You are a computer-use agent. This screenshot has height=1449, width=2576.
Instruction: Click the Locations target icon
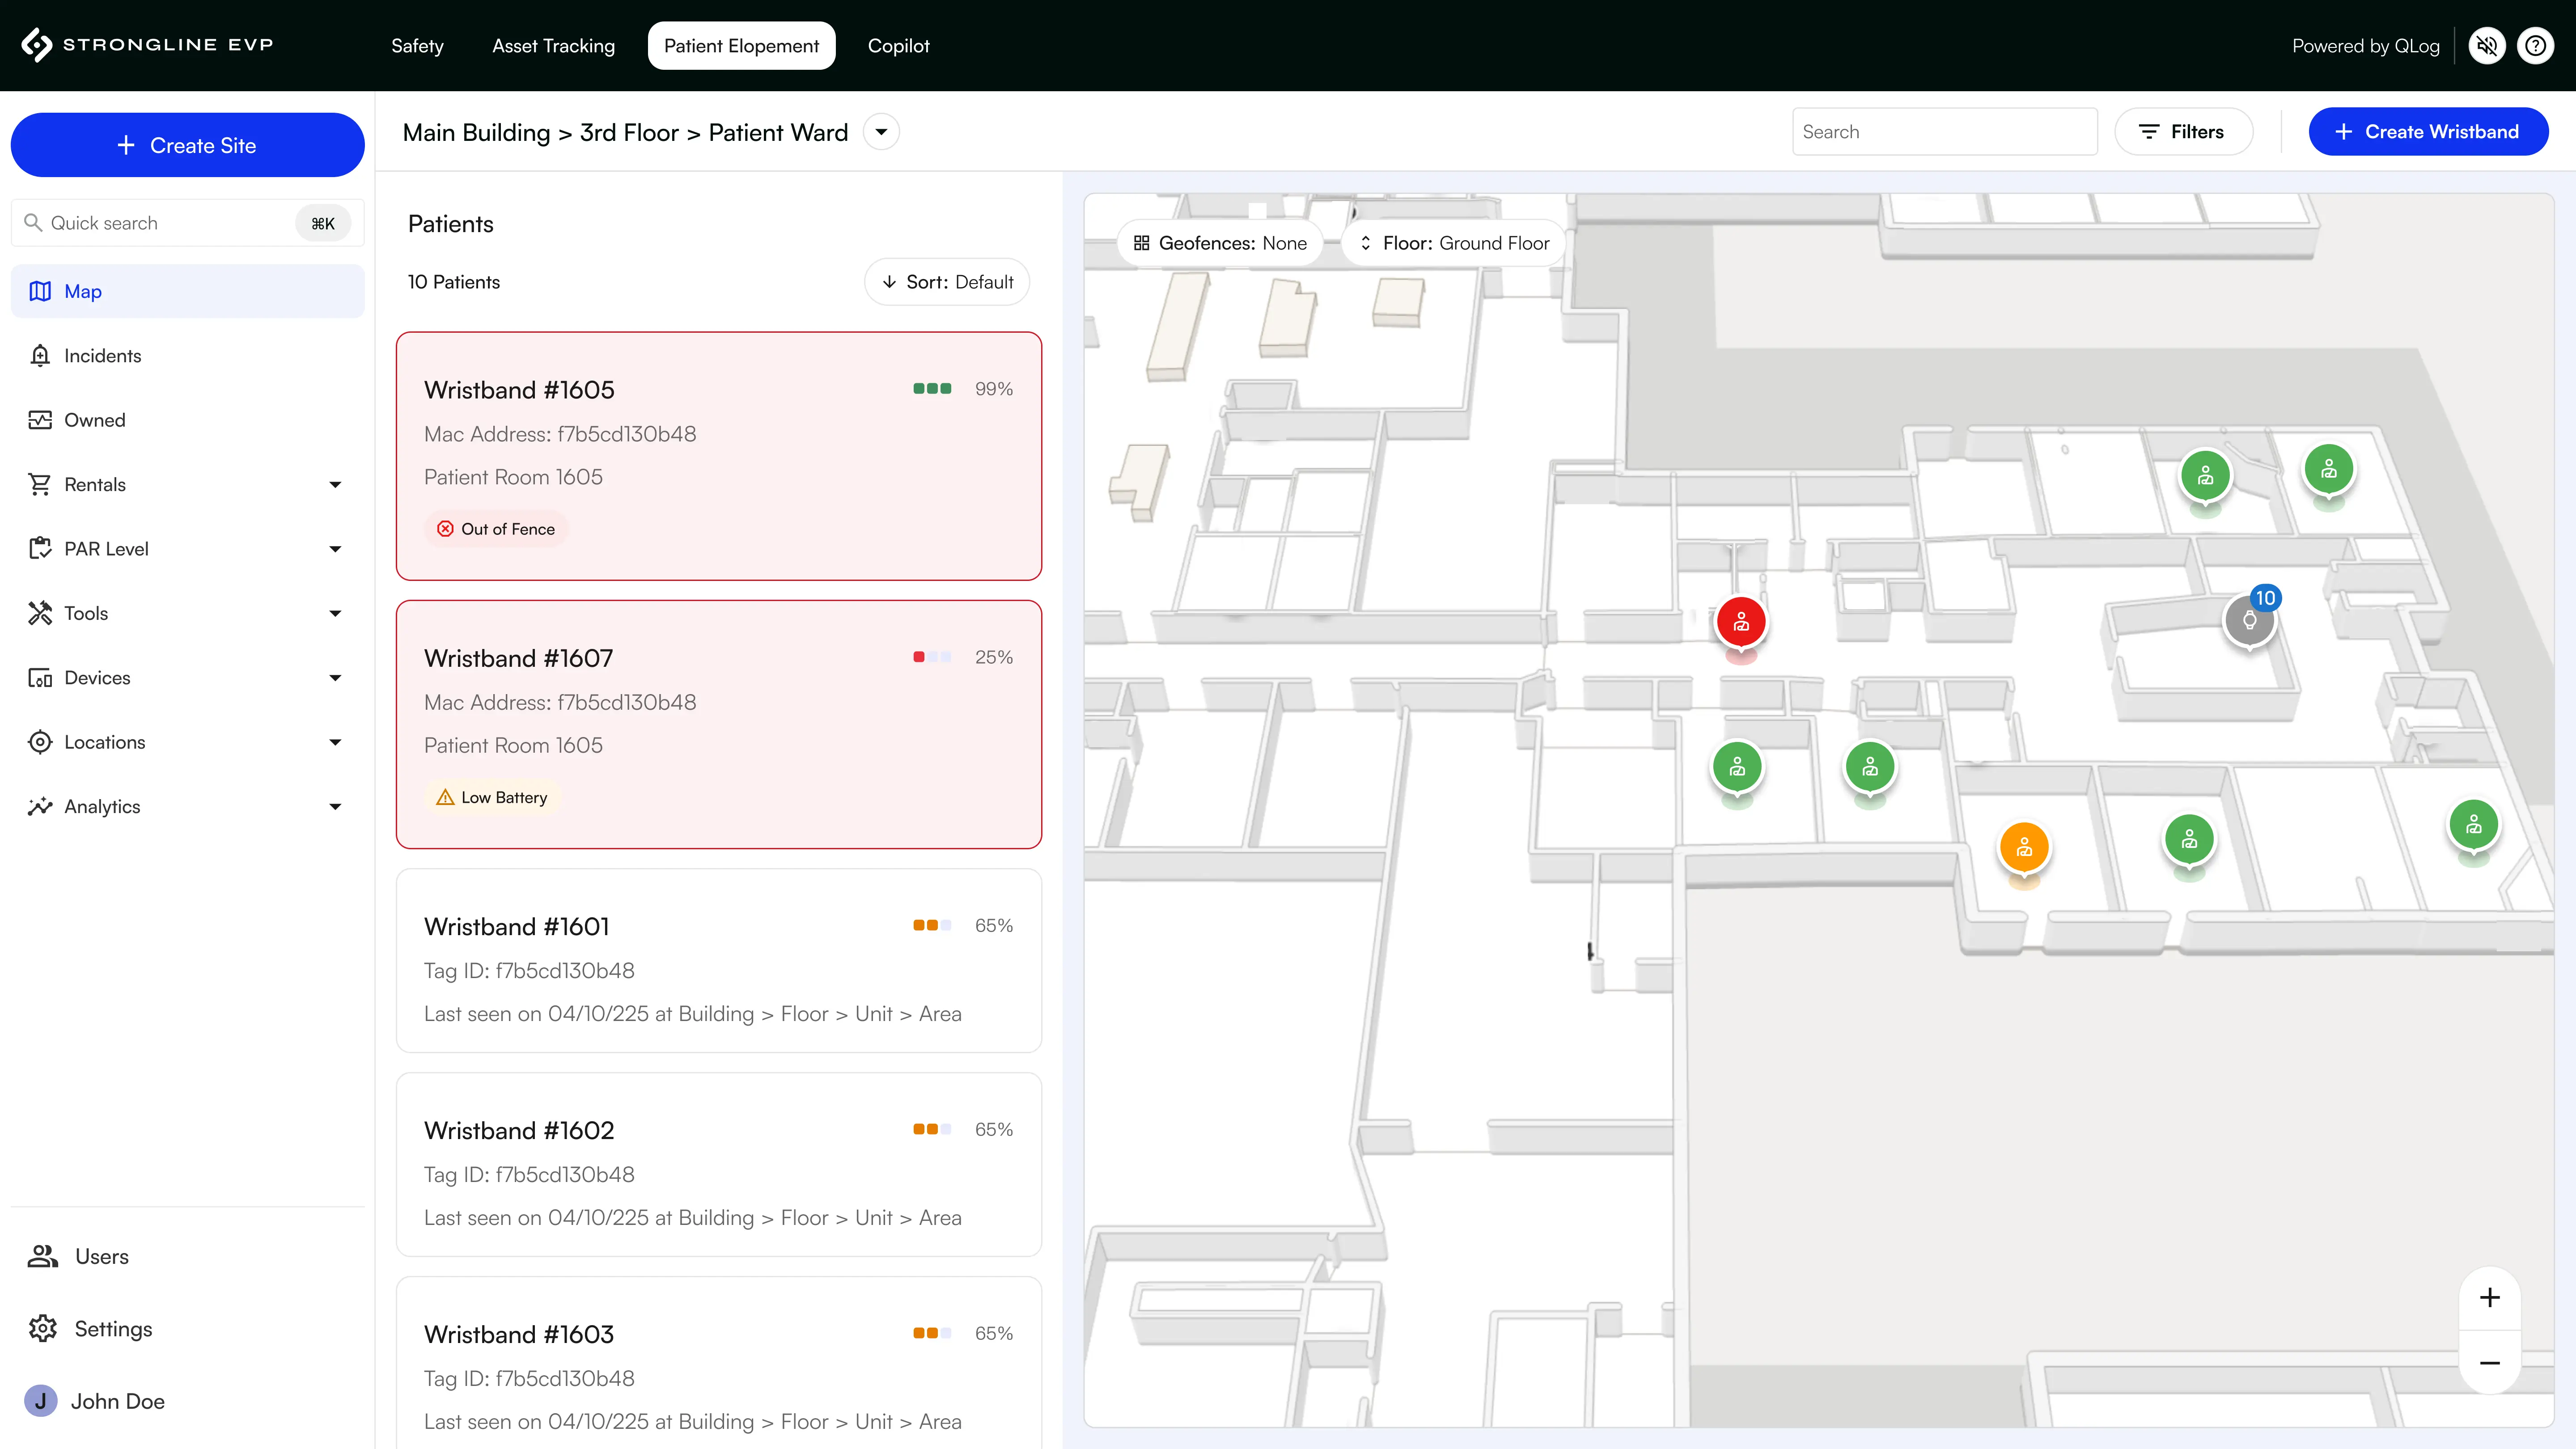[x=40, y=742]
